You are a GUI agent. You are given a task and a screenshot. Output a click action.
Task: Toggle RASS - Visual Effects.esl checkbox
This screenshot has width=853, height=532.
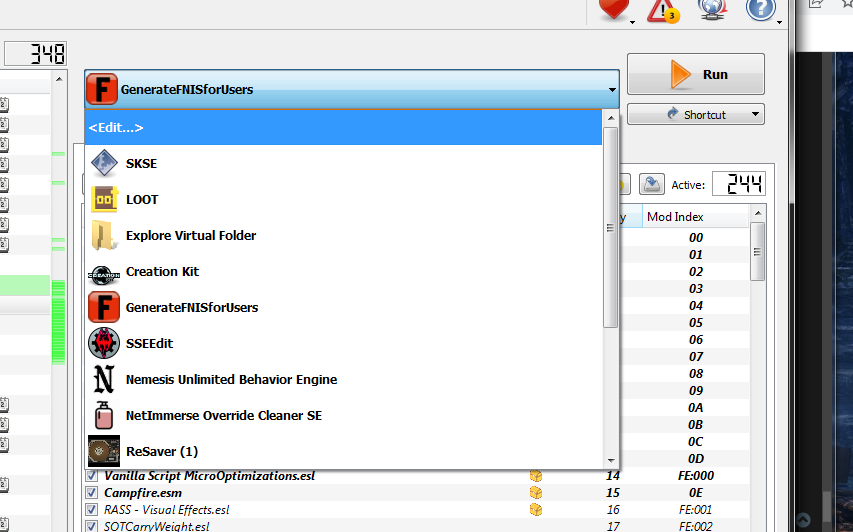click(x=91, y=510)
